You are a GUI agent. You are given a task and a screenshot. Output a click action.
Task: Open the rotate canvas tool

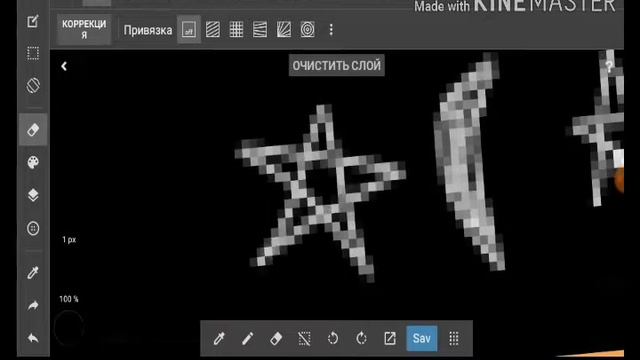(33, 85)
